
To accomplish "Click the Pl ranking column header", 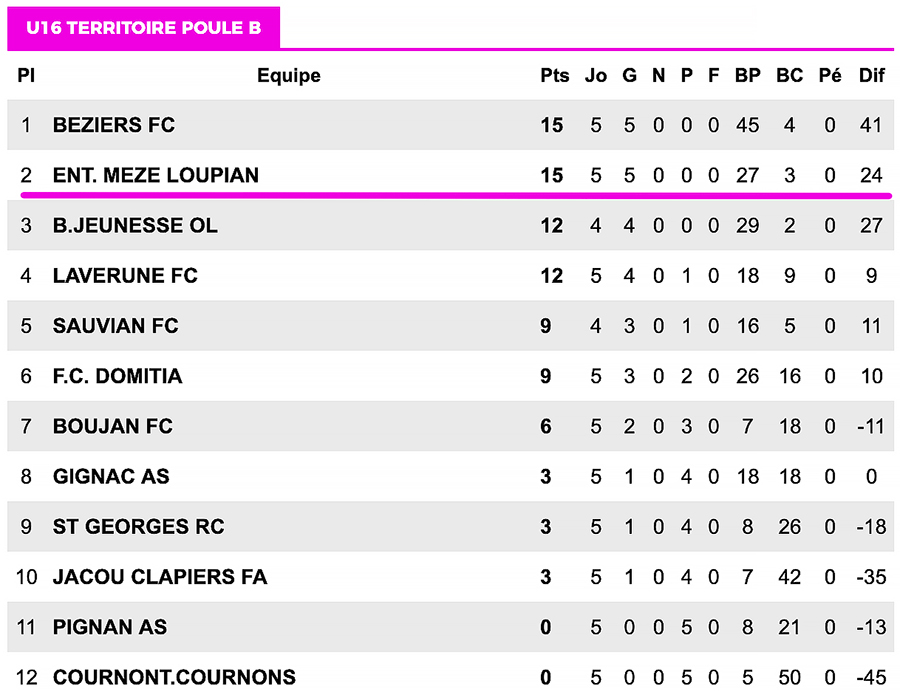I will click(26, 75).
